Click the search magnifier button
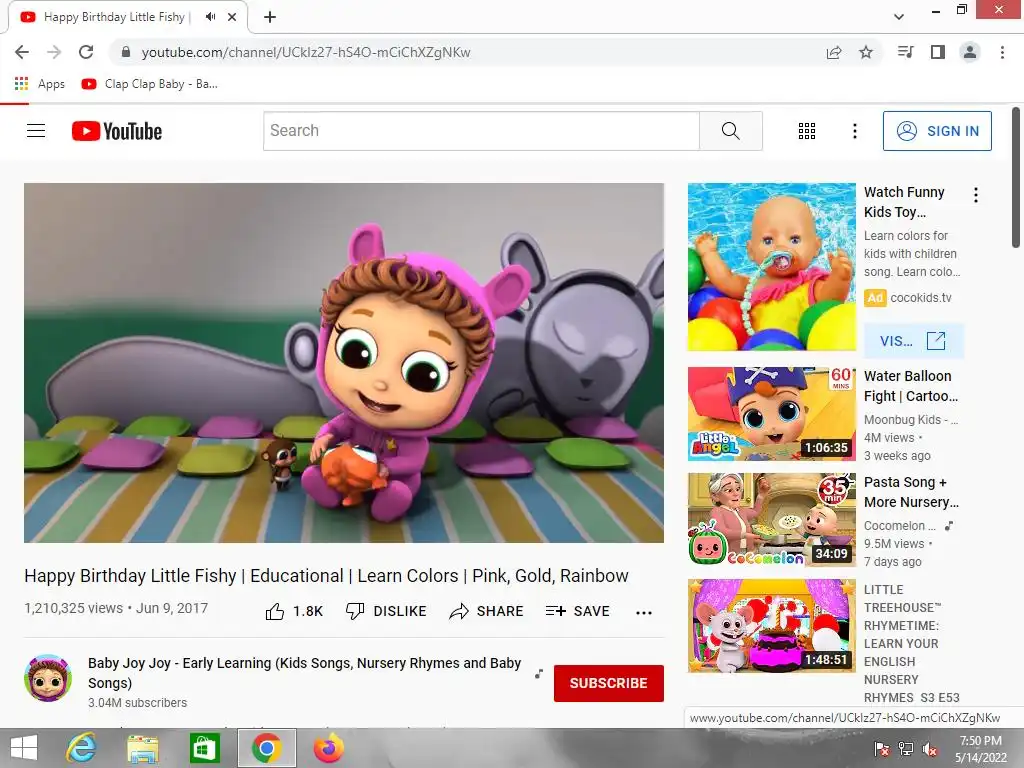 pos(731,131)
